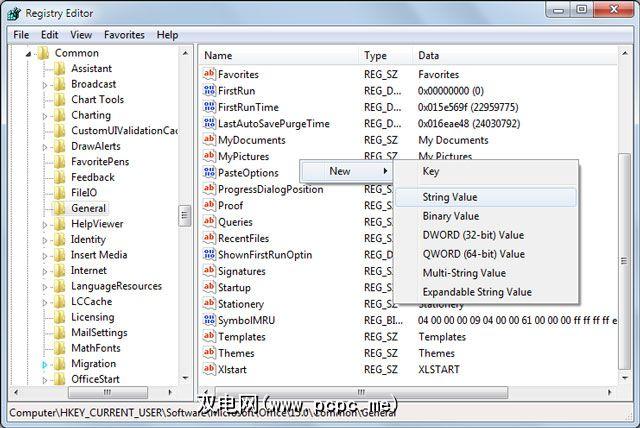
Task: Select the CustomUIValidationCache key
Action: tap(124, 131)
